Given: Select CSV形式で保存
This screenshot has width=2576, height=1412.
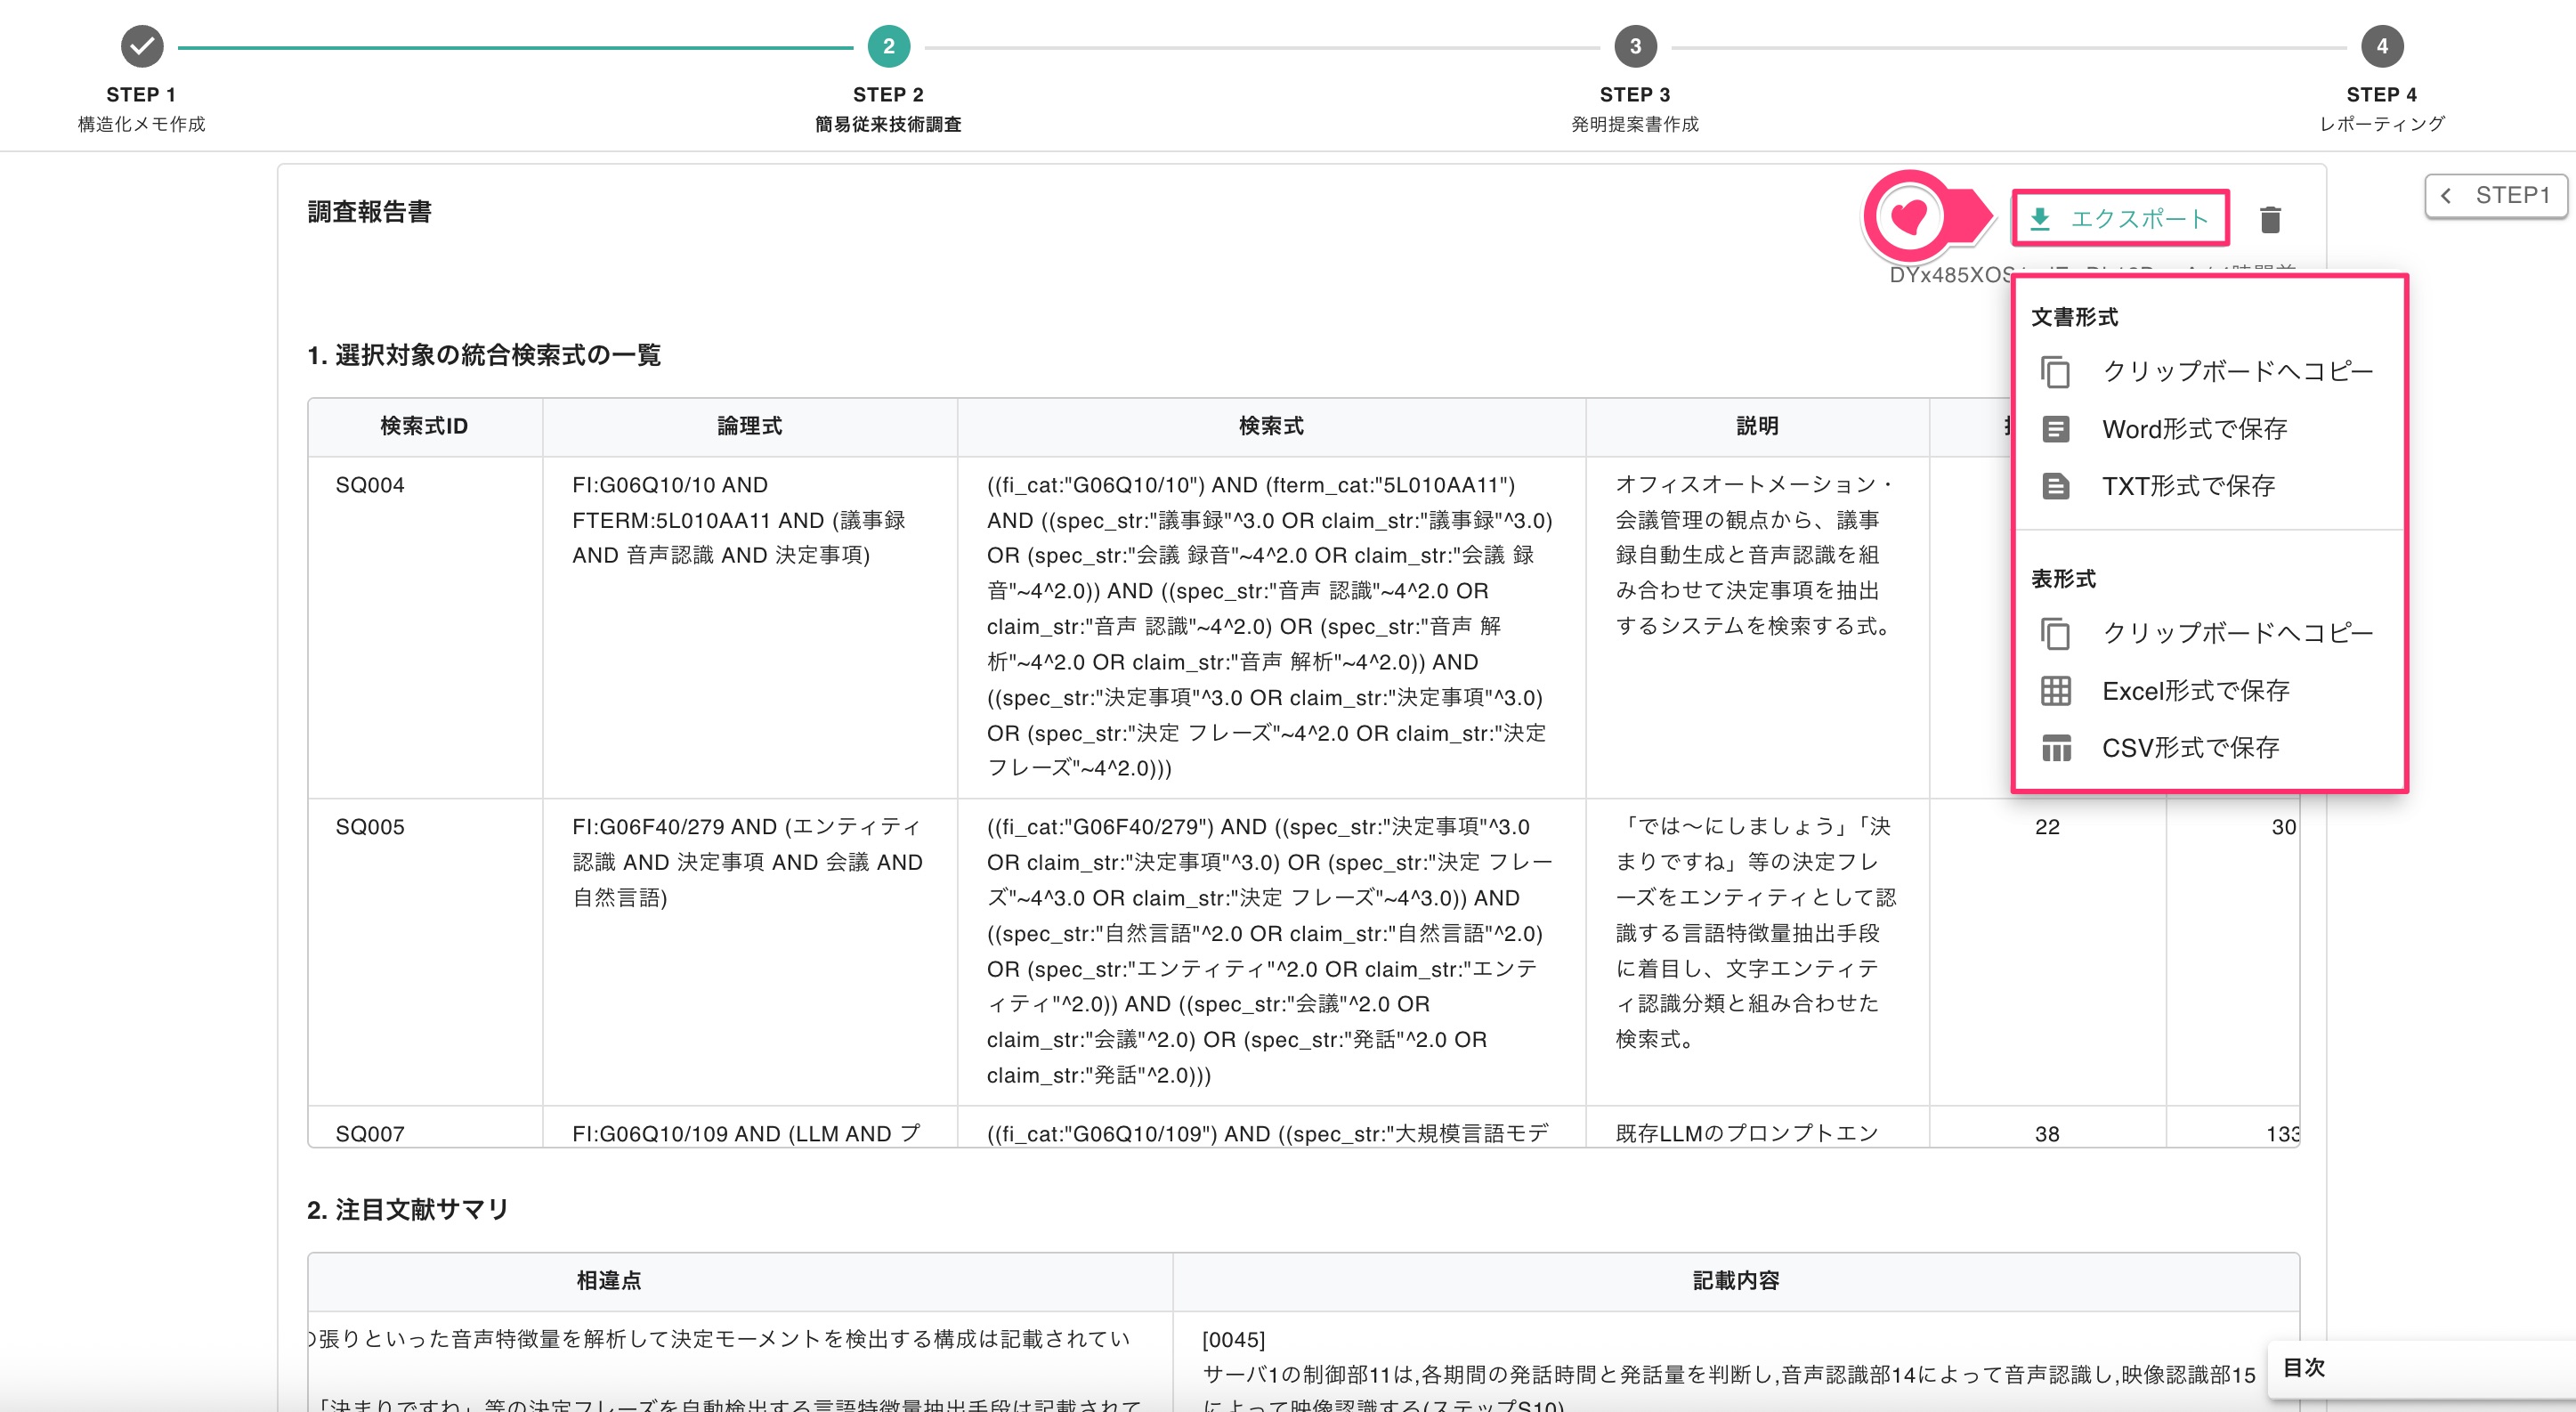Looking at the screenshot, I should [x=2209, y=748].
